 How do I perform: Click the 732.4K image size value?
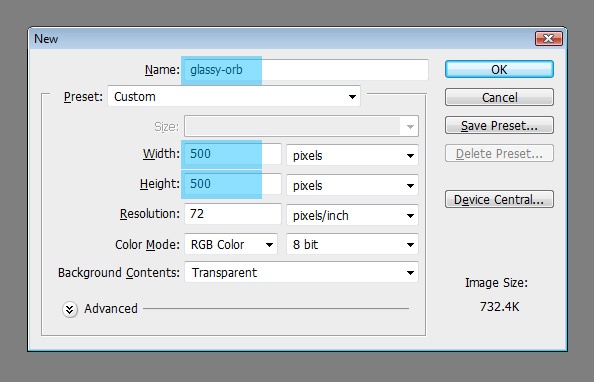[499, 306]
